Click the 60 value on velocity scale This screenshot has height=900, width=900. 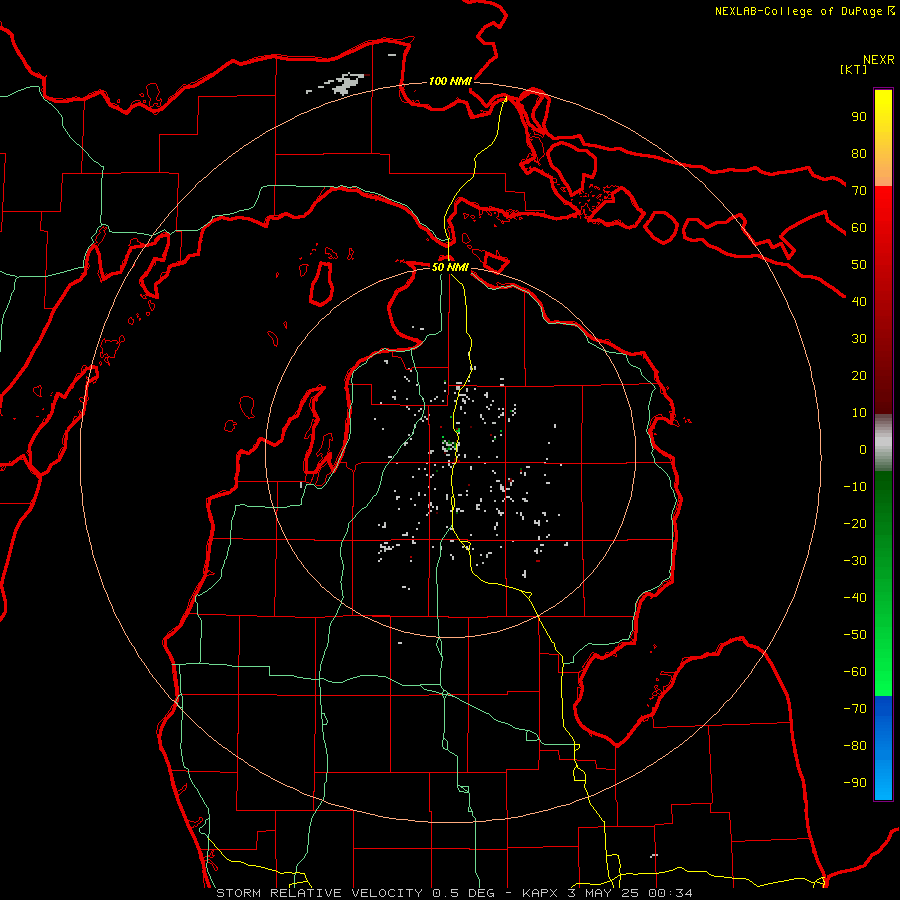coord(859,227)
